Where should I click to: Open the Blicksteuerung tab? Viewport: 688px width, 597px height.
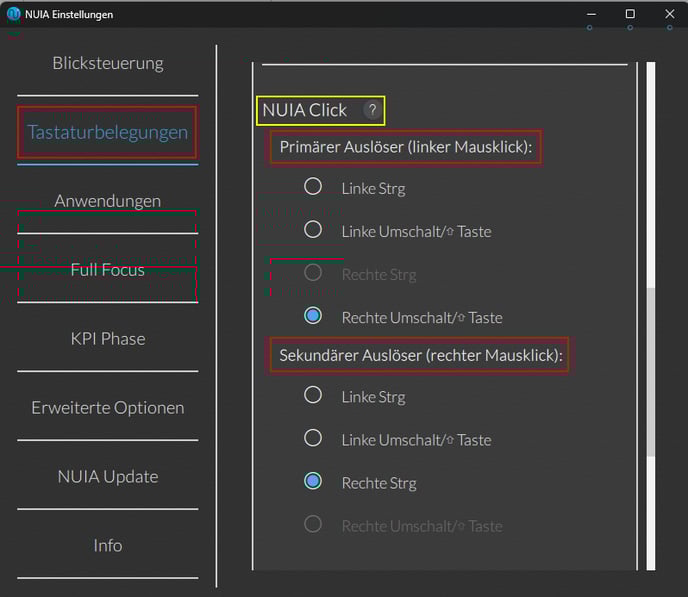pyautogui.click(x=108, y=64)
